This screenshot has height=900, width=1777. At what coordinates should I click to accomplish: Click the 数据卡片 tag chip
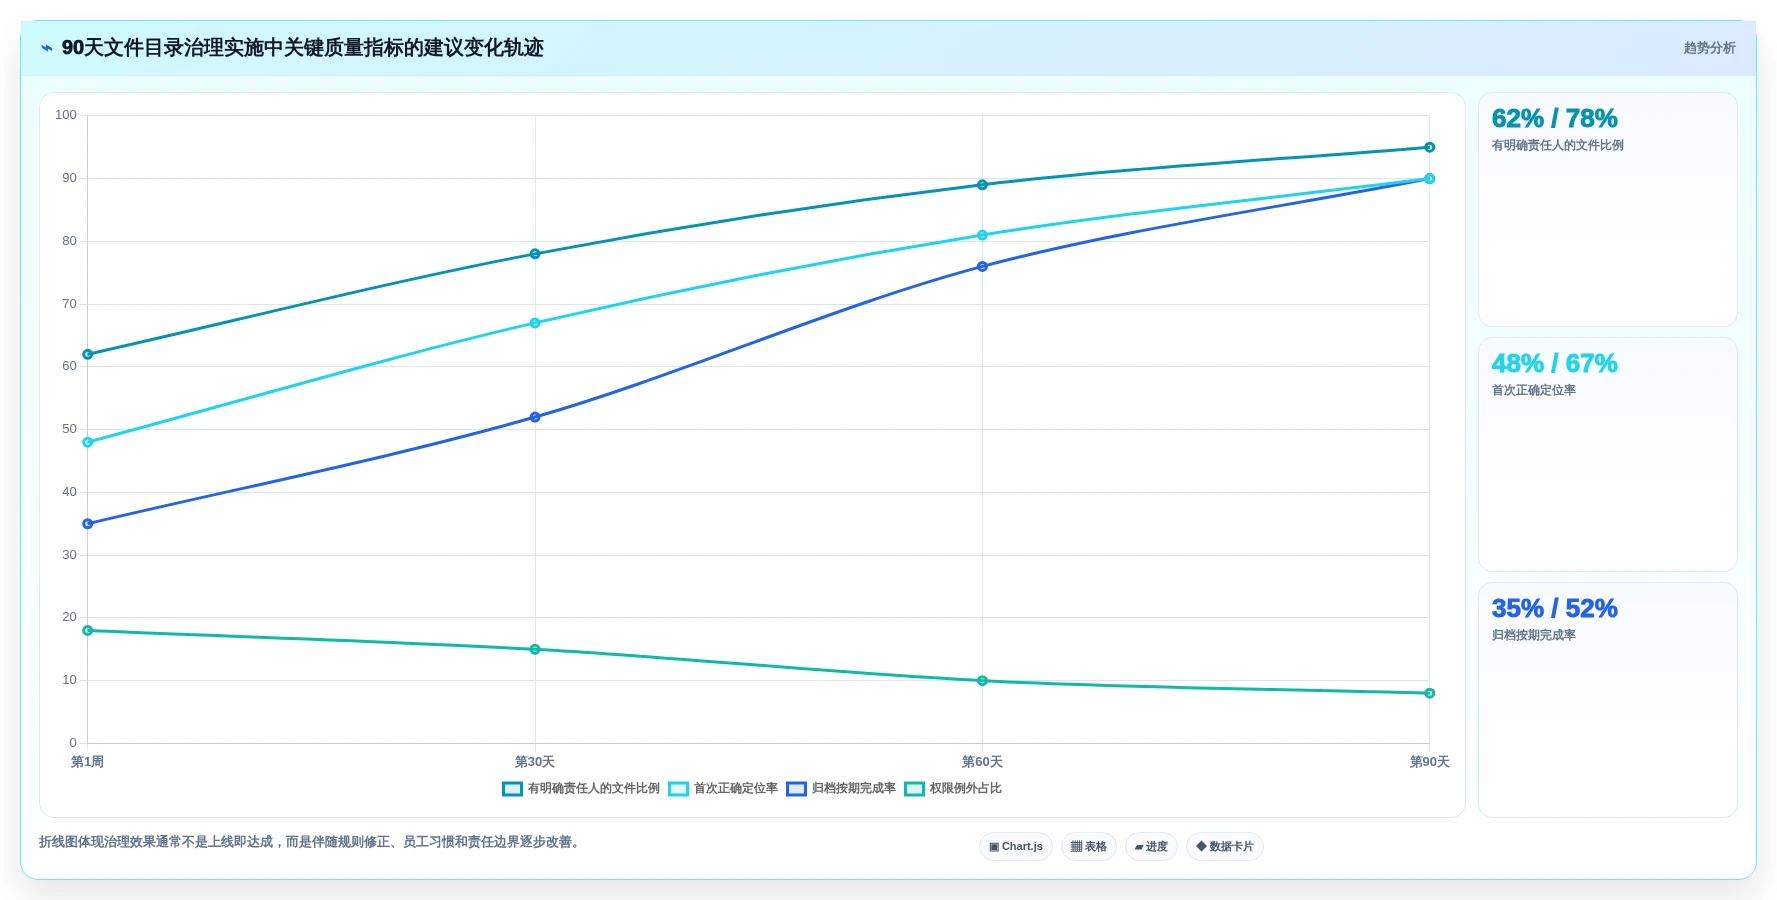[1225, 847]
